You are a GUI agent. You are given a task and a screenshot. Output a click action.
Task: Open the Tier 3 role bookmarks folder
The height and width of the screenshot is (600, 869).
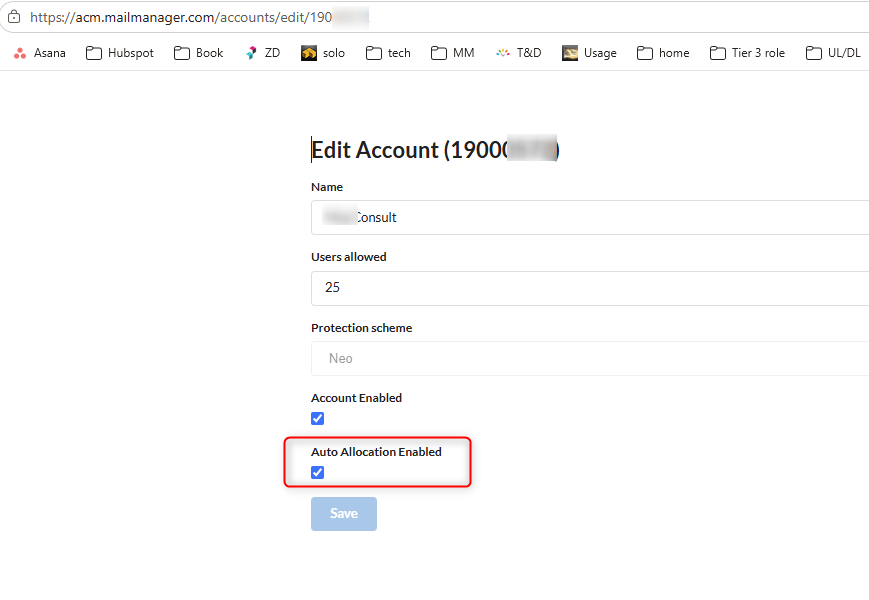click(x=747, y=53)
